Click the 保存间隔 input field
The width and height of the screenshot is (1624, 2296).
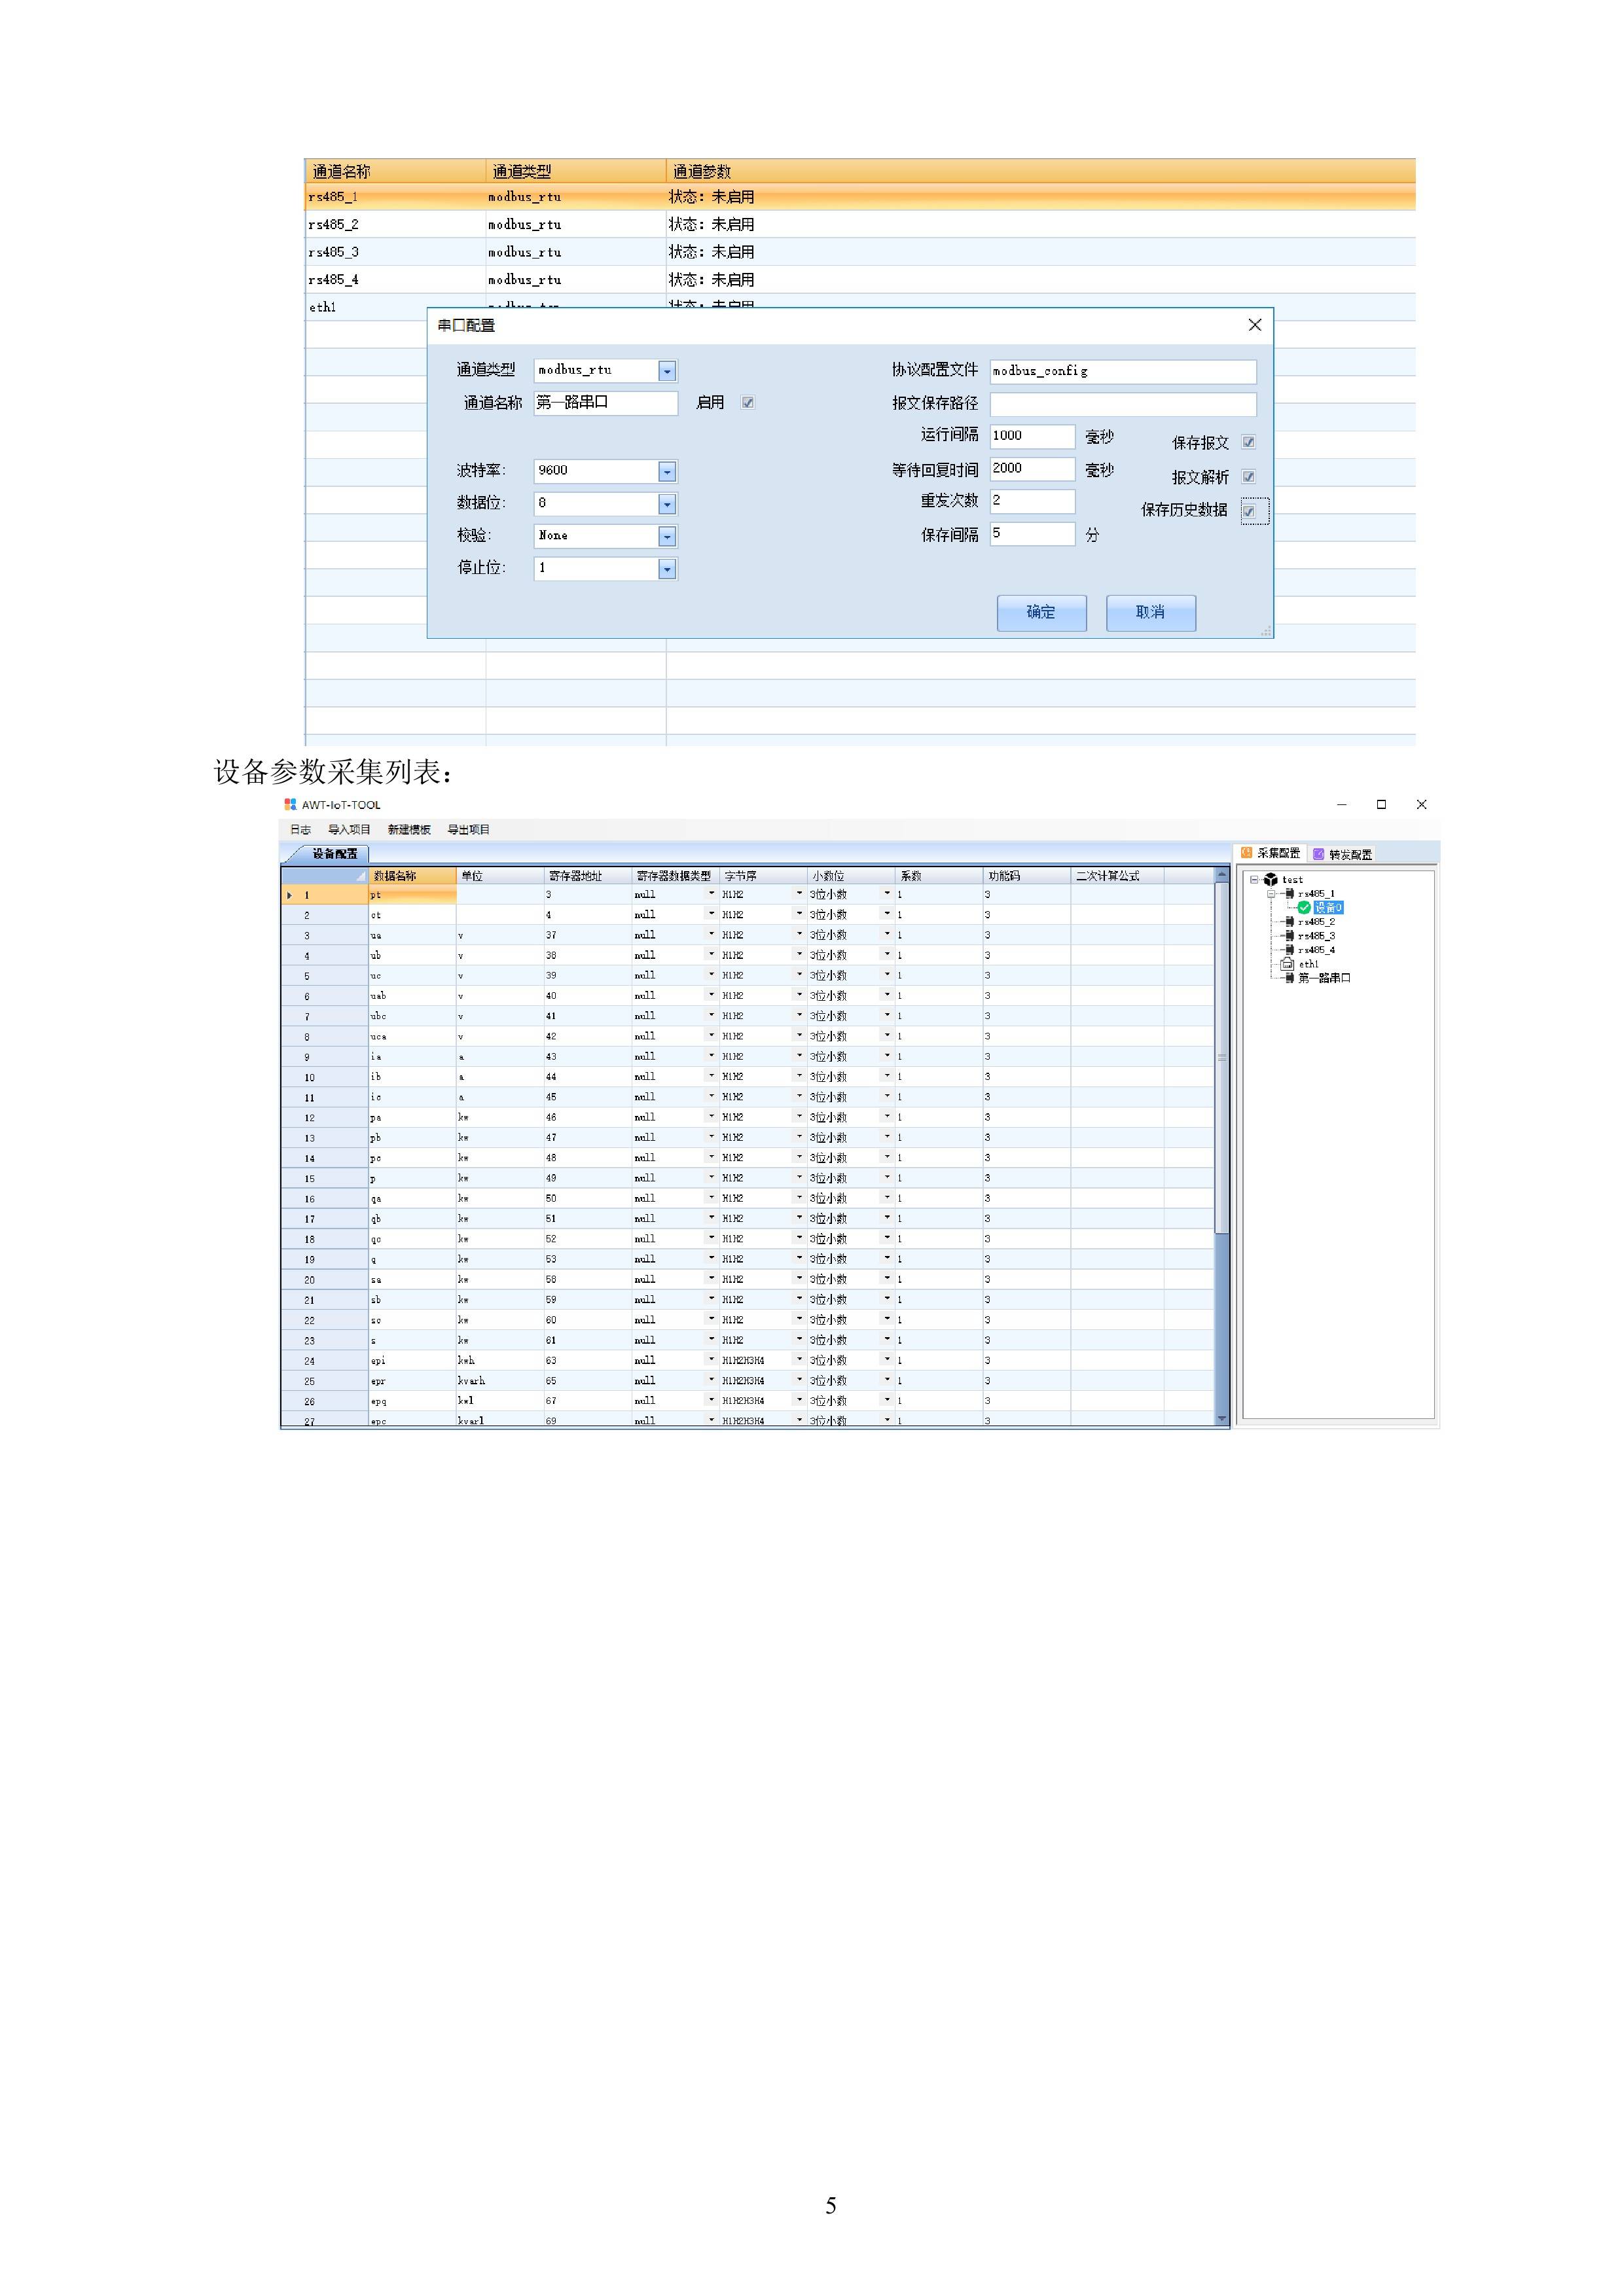(x=1032, y=534)
